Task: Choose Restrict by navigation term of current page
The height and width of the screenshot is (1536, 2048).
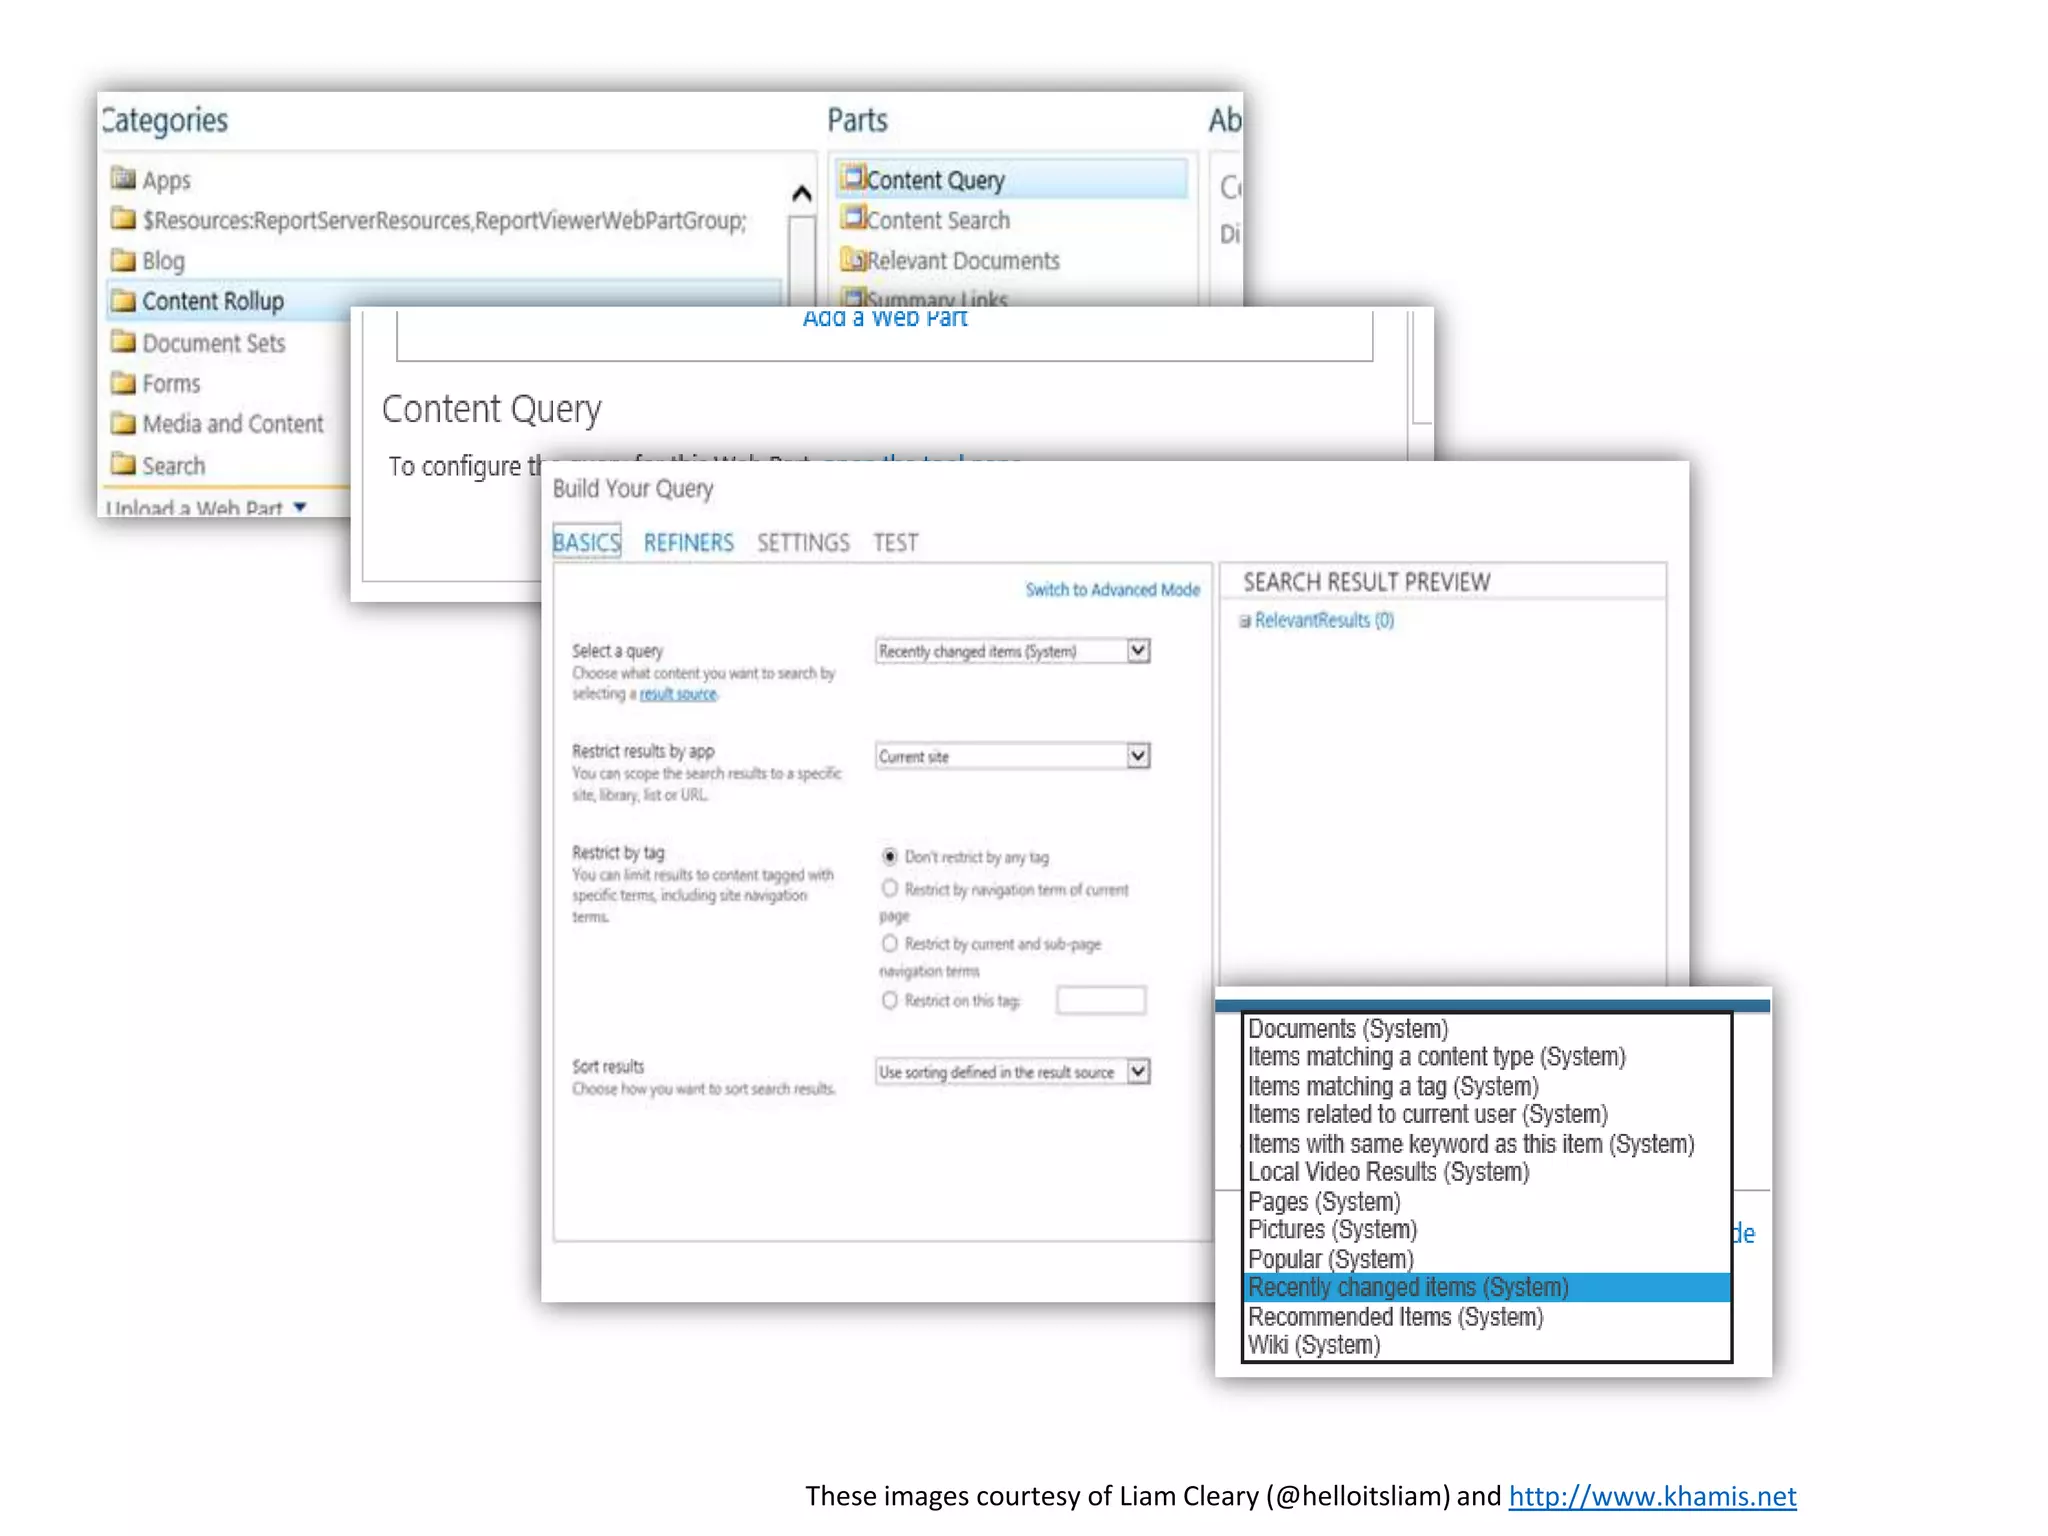Action: tap(889, 888)
